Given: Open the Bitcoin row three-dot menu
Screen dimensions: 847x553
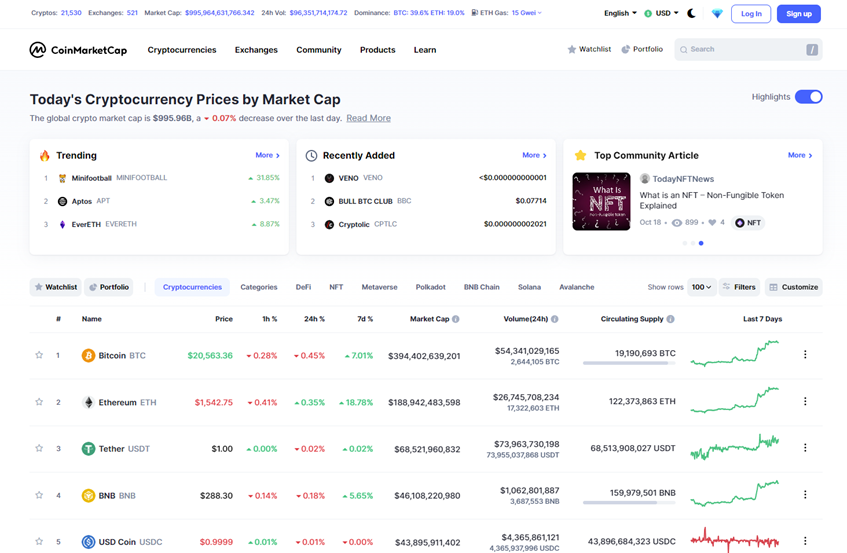Looking at the screenshot, I should coord(805,354).
